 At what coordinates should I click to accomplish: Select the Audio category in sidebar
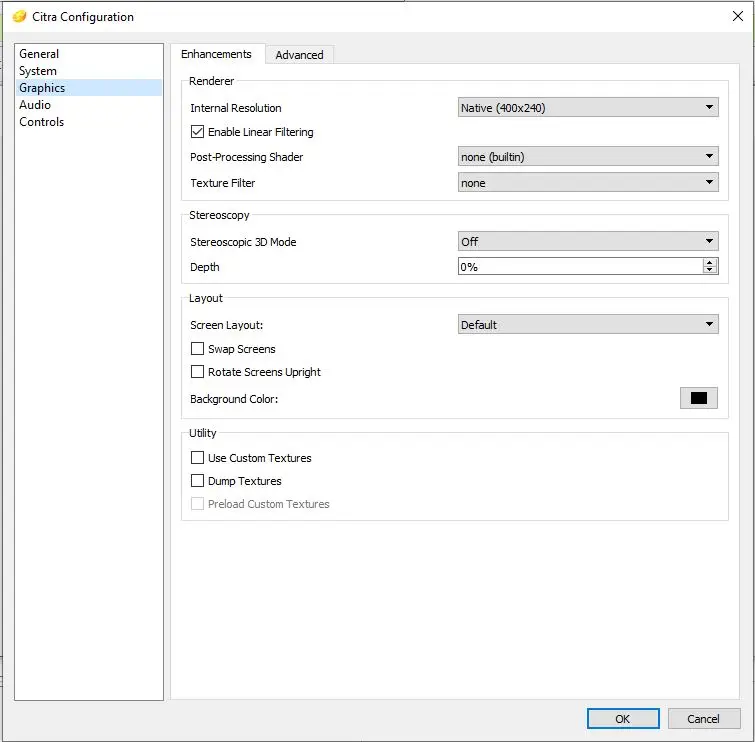(35, 105)
